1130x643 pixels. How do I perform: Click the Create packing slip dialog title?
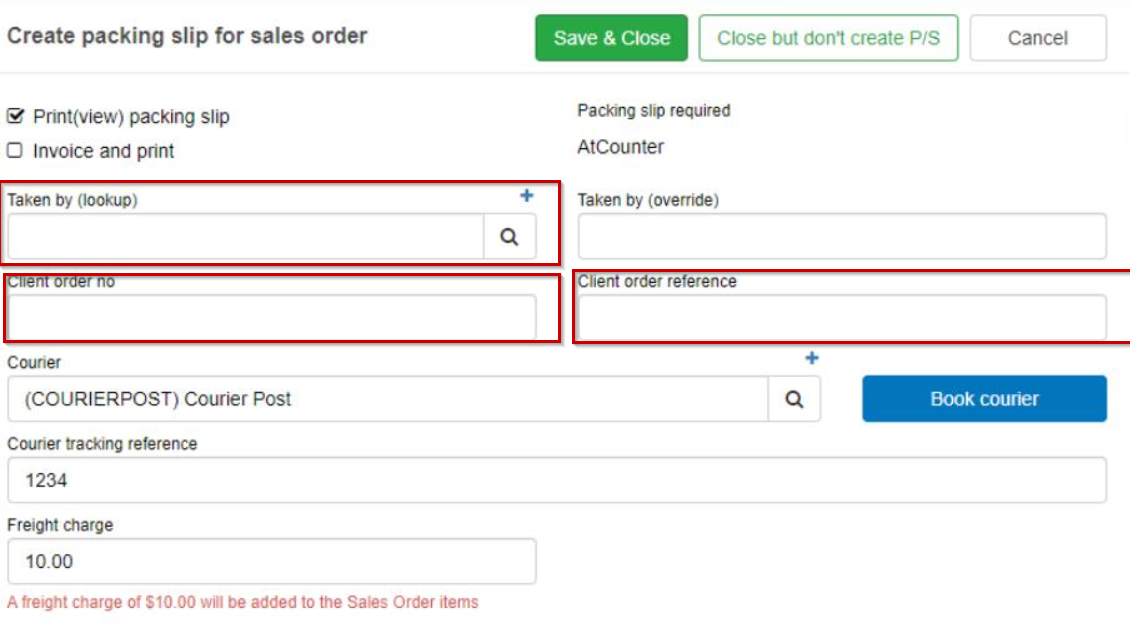click(187, 36)
